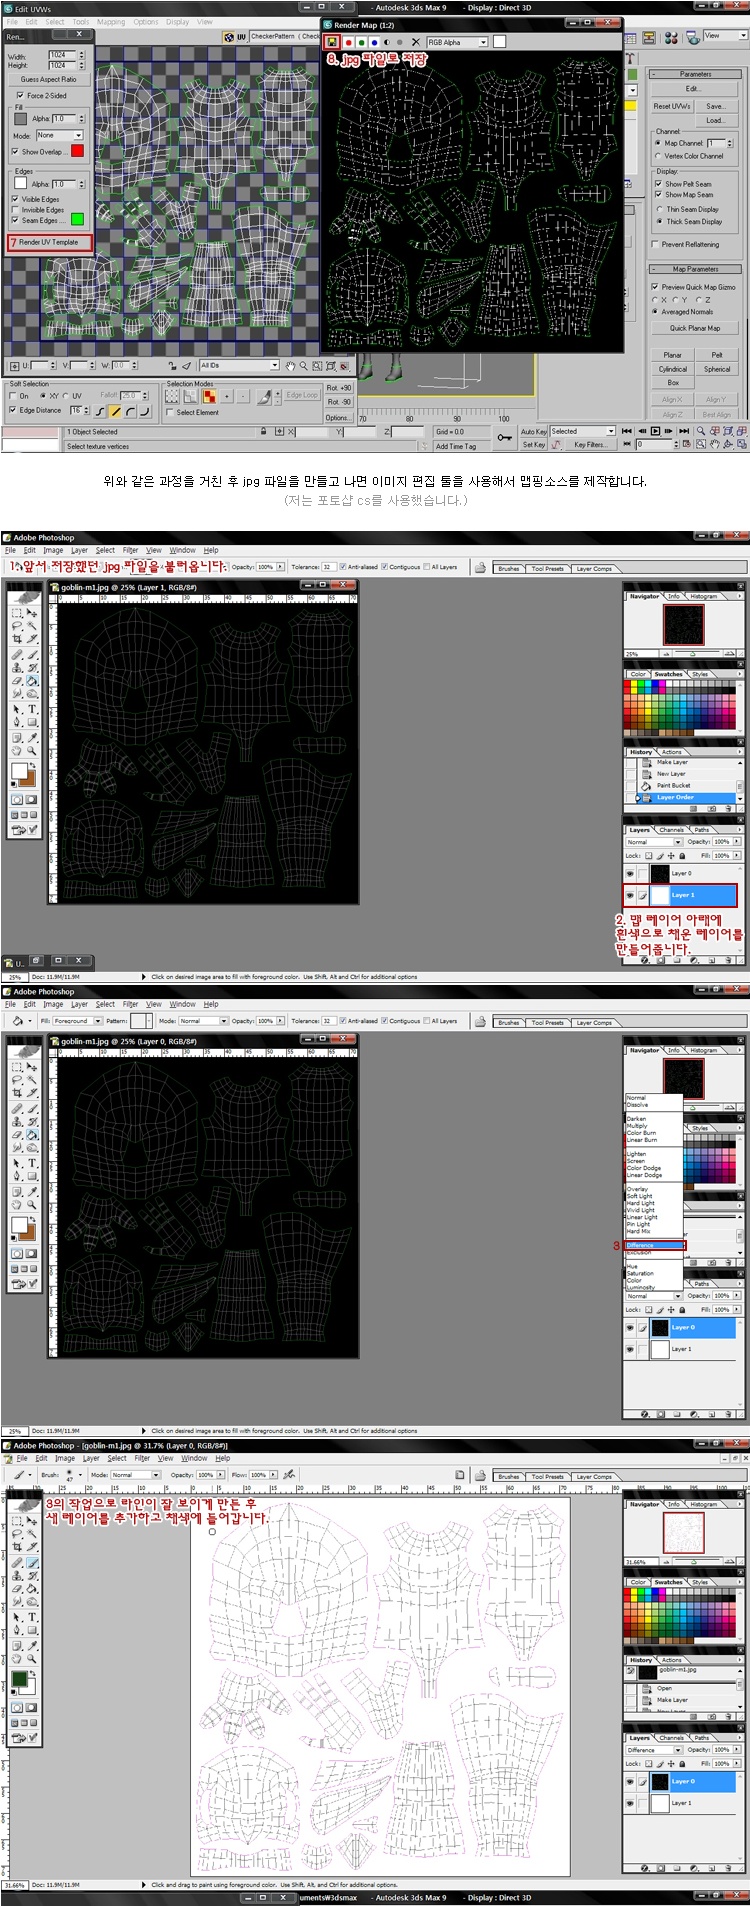Select Type tool in first Photoshop toolbox
The height and width of the screenshot is (1906, 750).
pos(32,709)
